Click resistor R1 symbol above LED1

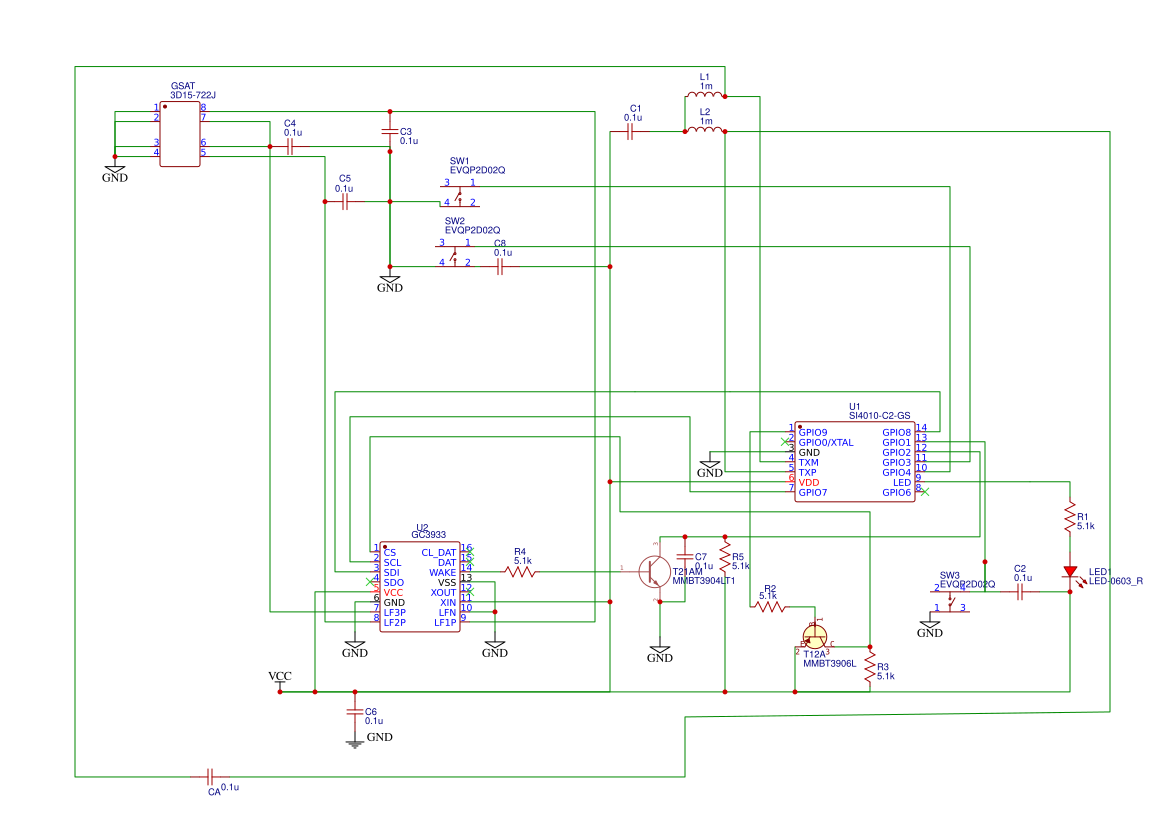click(x=1070, y=516)
